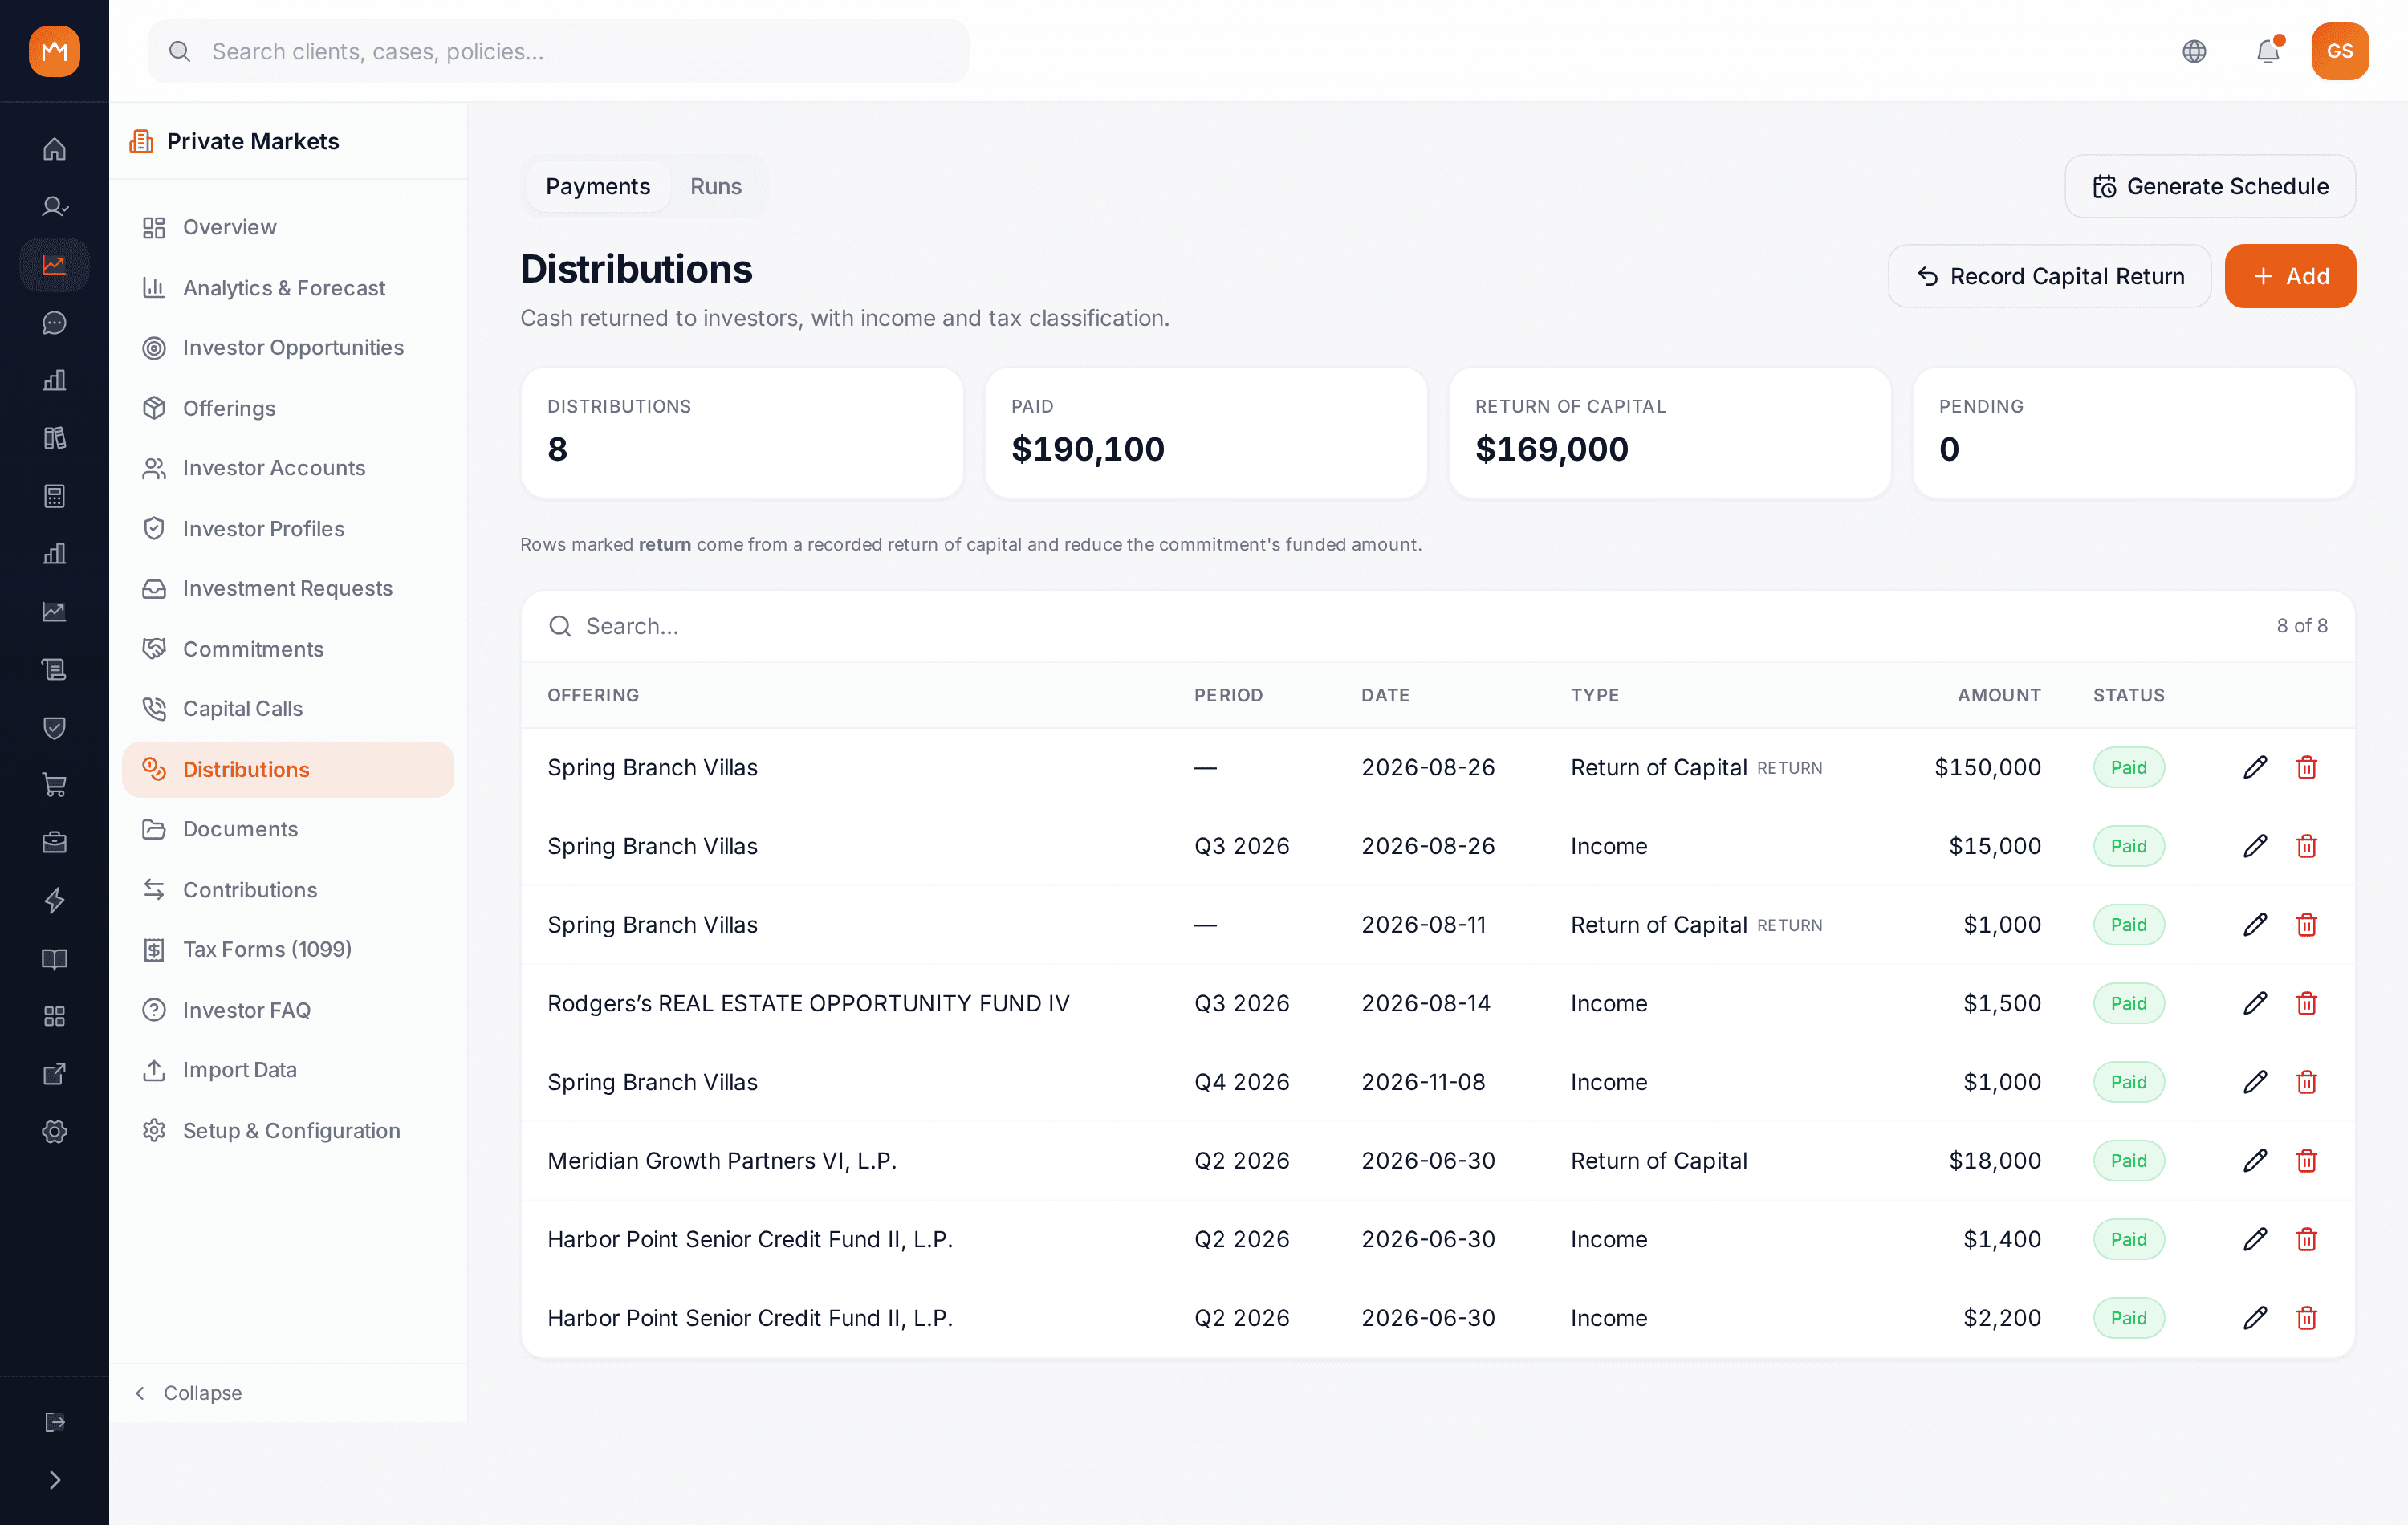Open Import Data in the sidebar

coord(288,1070)
